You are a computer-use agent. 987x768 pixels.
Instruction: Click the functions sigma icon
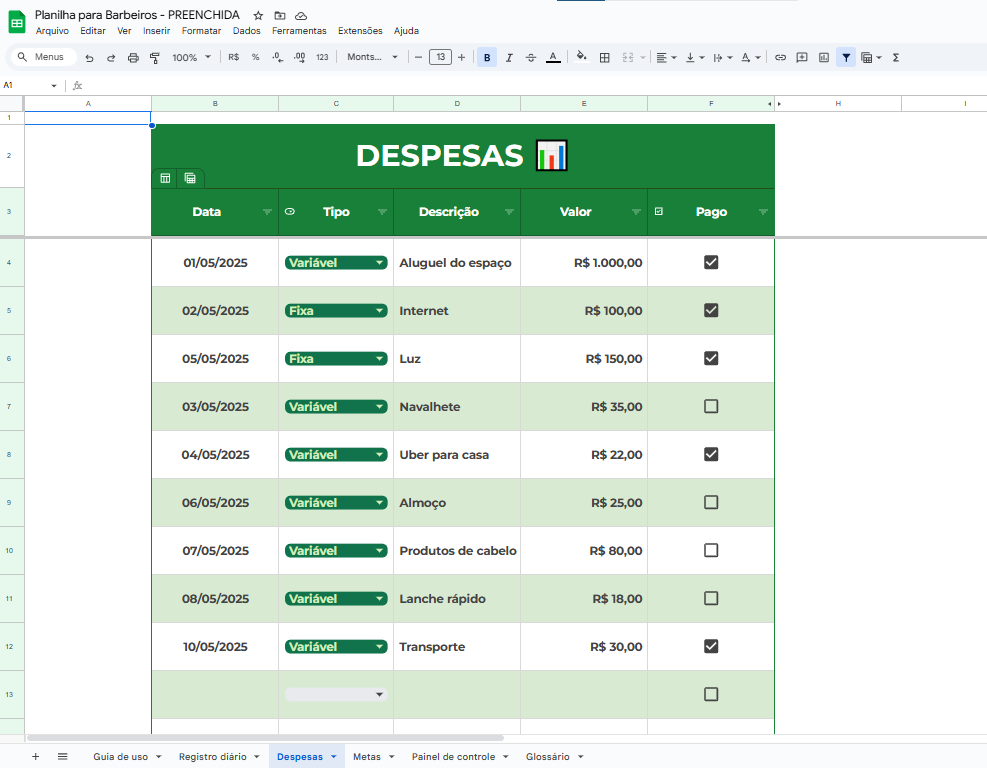(x=895, y=57)
